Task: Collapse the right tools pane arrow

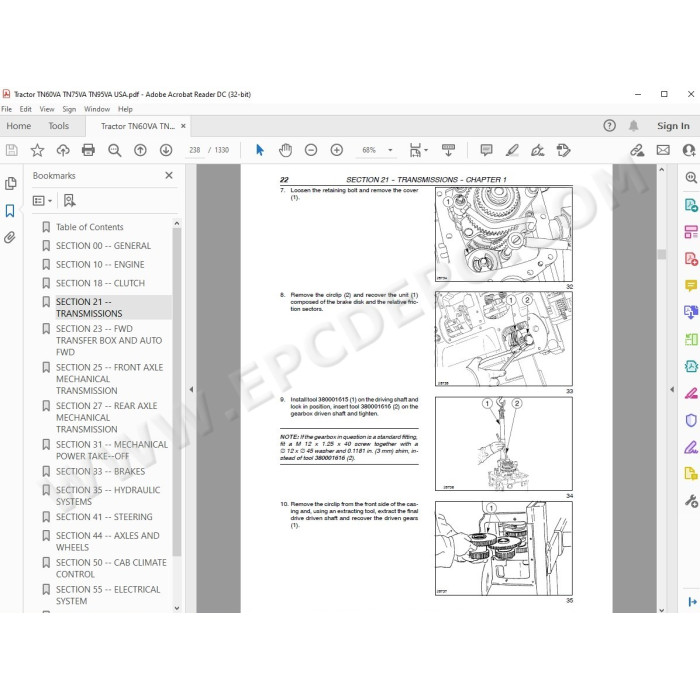Action: 672,389
